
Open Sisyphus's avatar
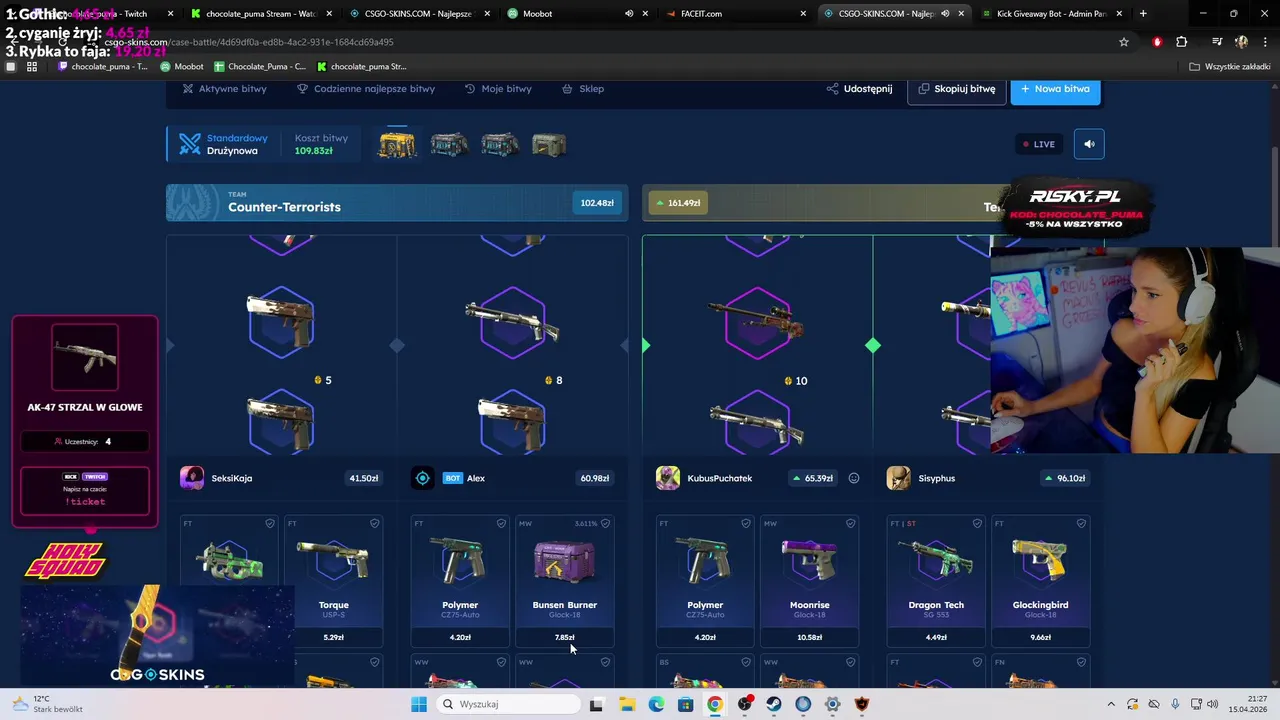pyautogui.click(x=899, y=478)
